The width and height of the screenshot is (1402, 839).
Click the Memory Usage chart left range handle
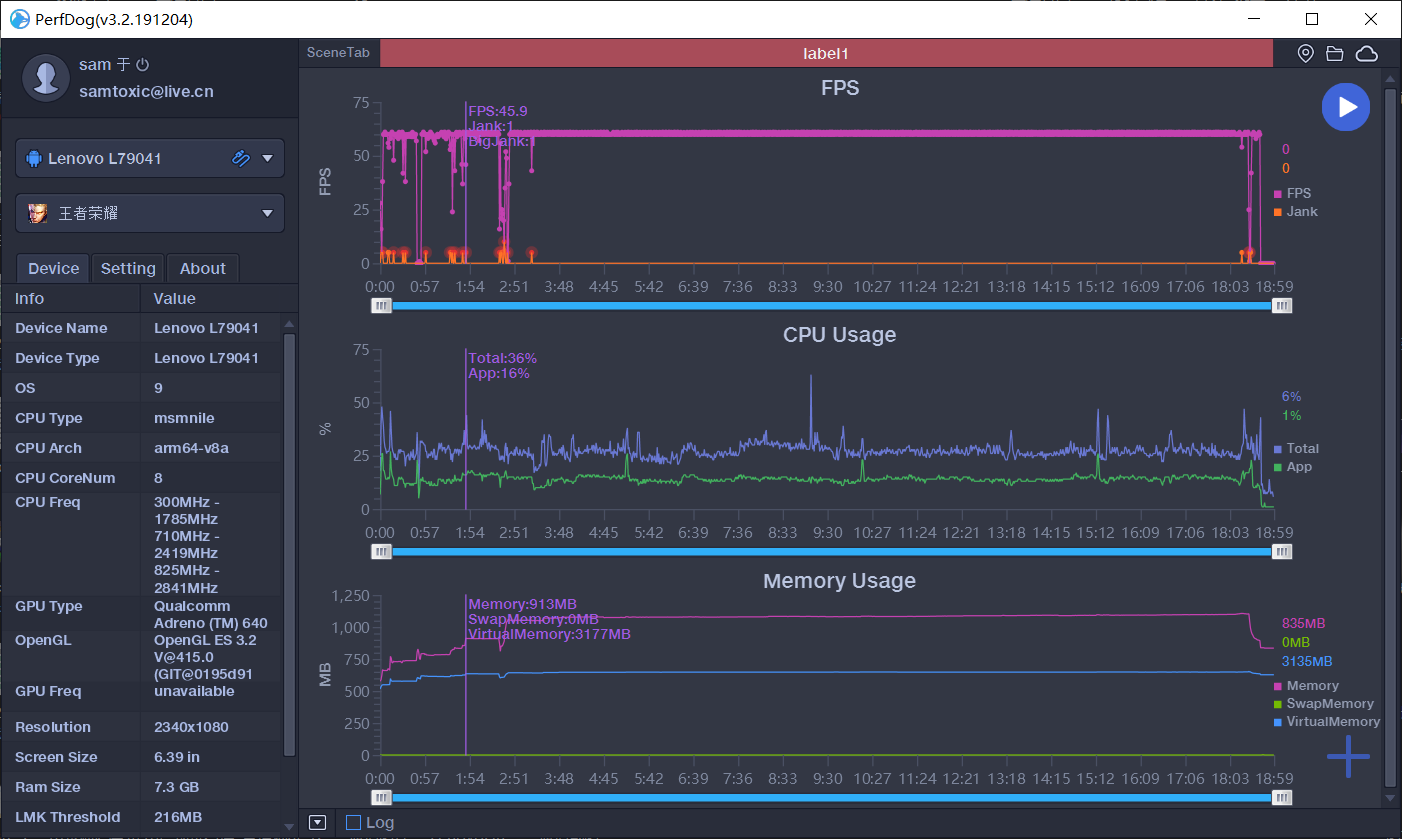(381, 798)
